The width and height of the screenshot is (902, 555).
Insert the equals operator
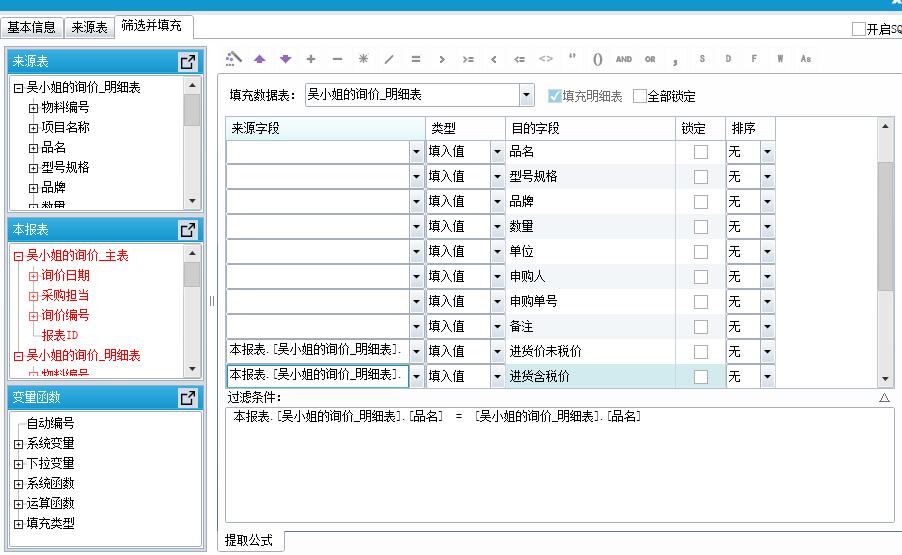416,59
